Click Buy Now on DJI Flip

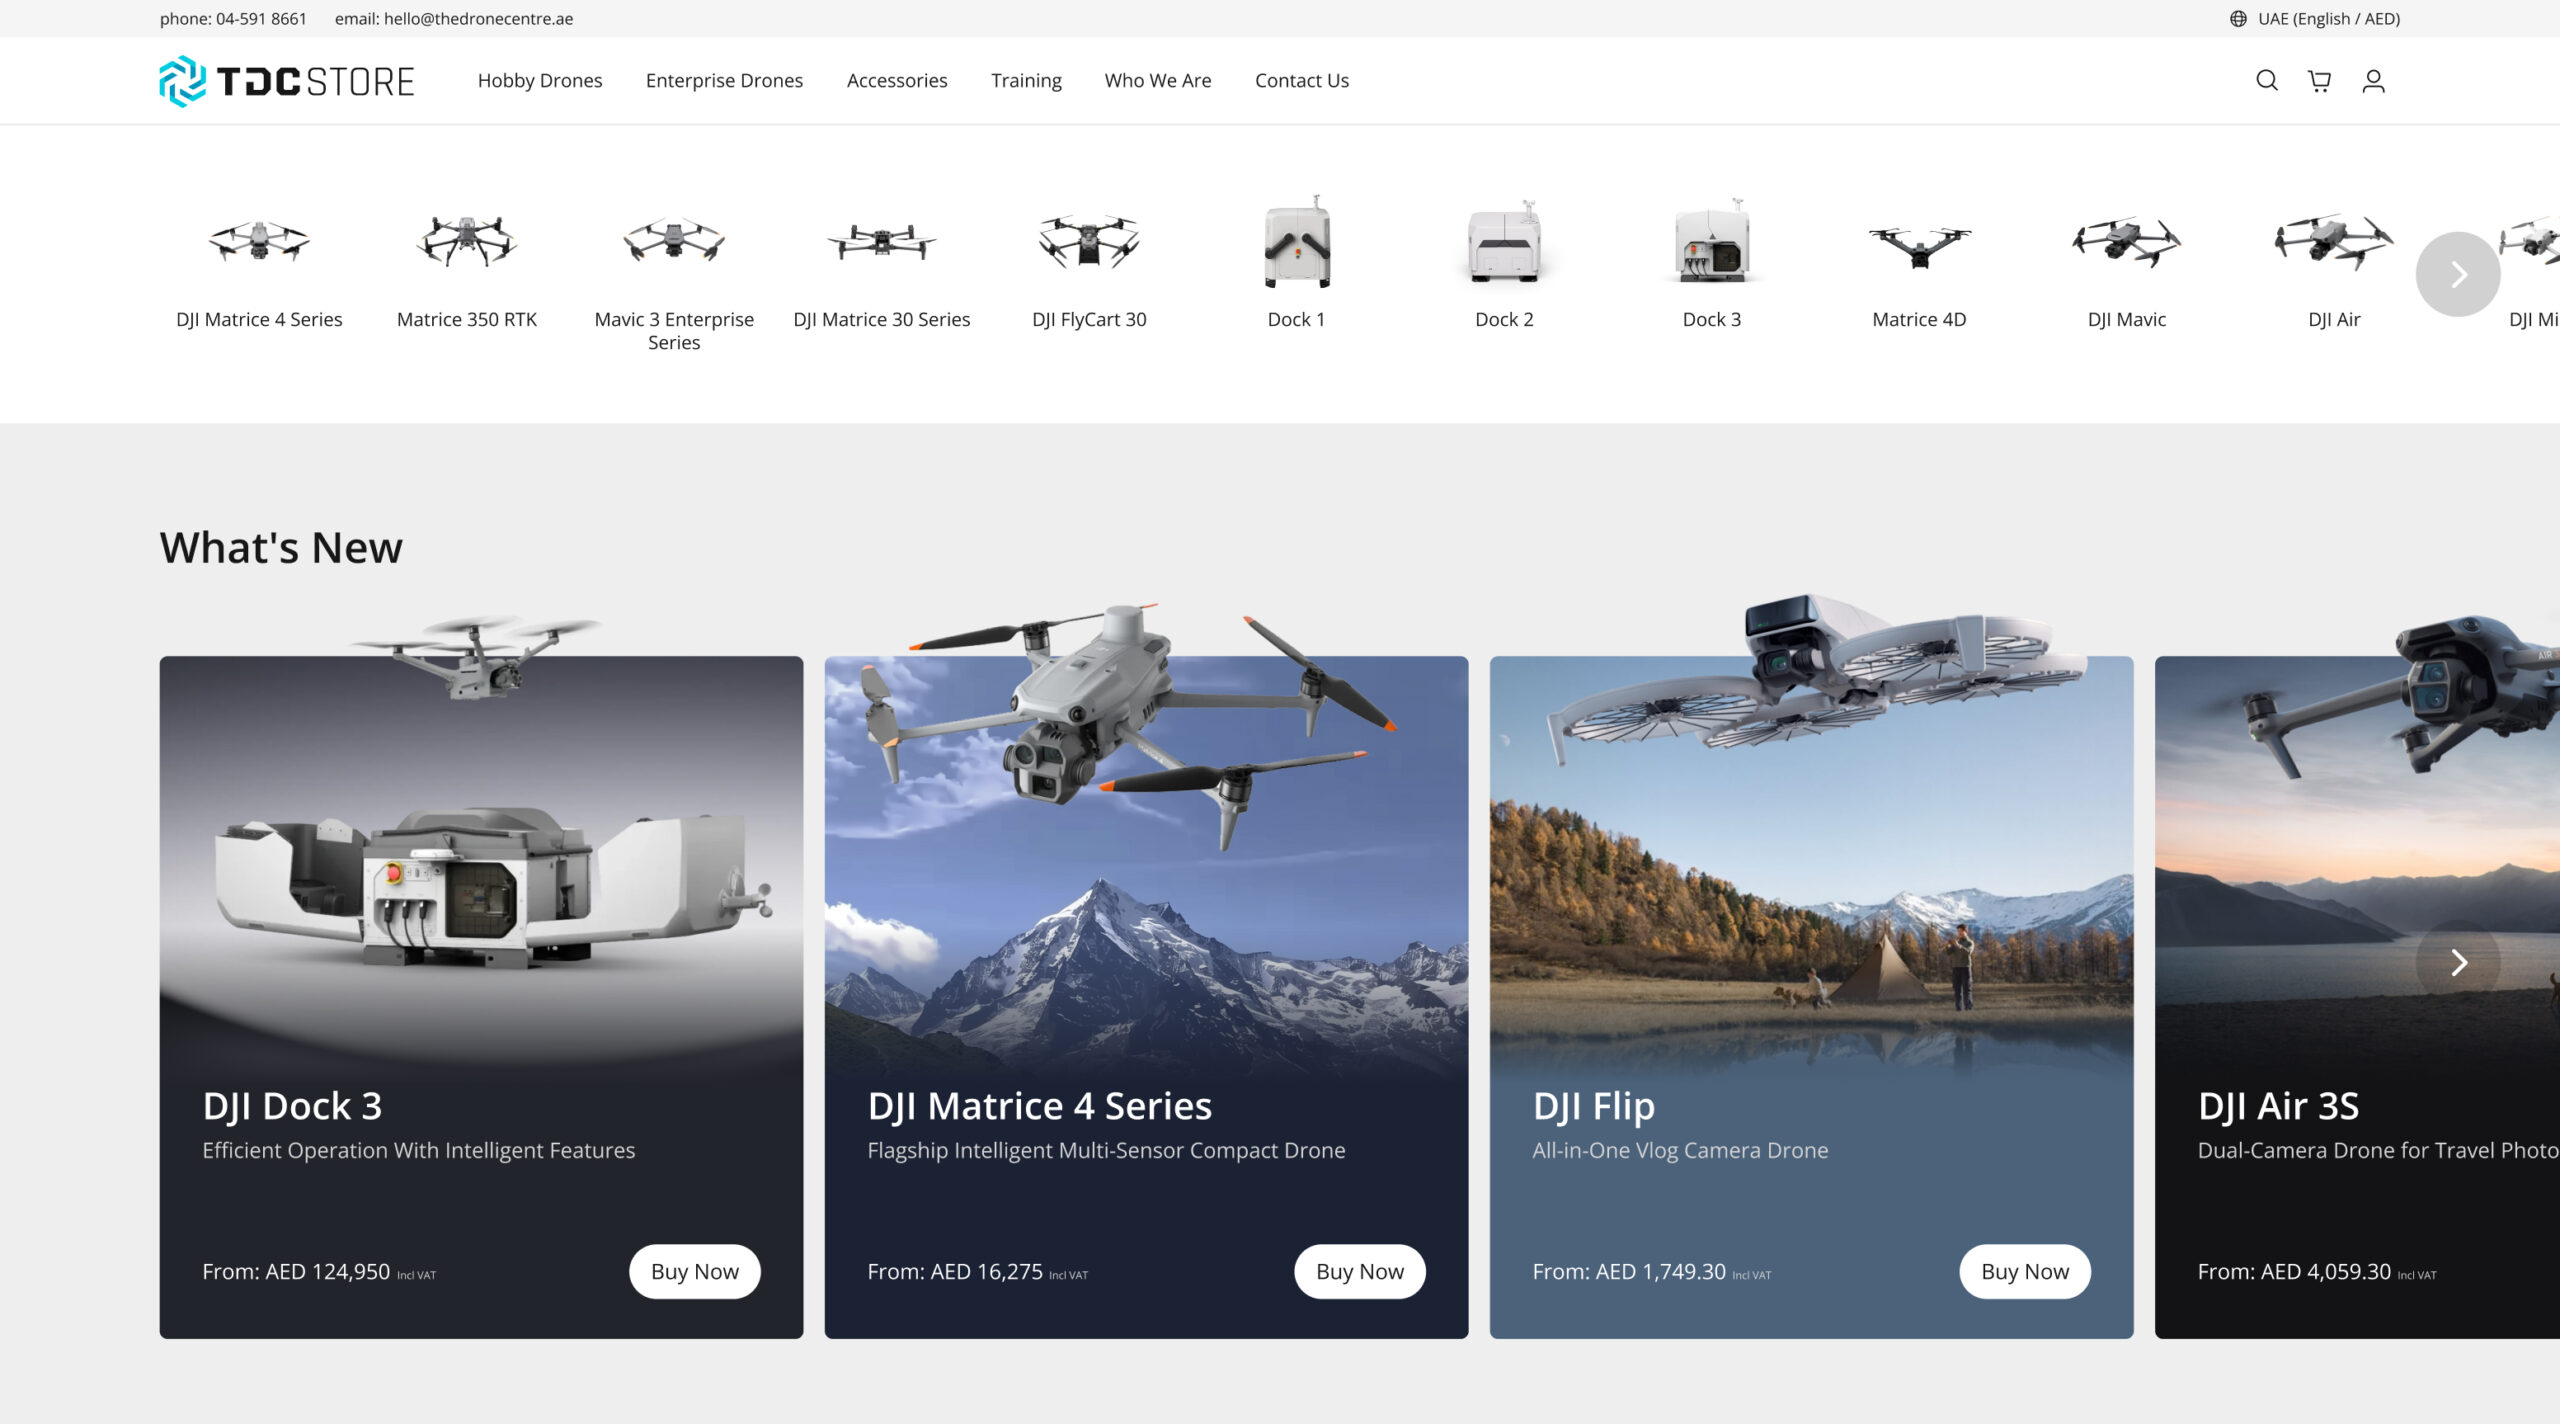click(x=2025, y=1272)
